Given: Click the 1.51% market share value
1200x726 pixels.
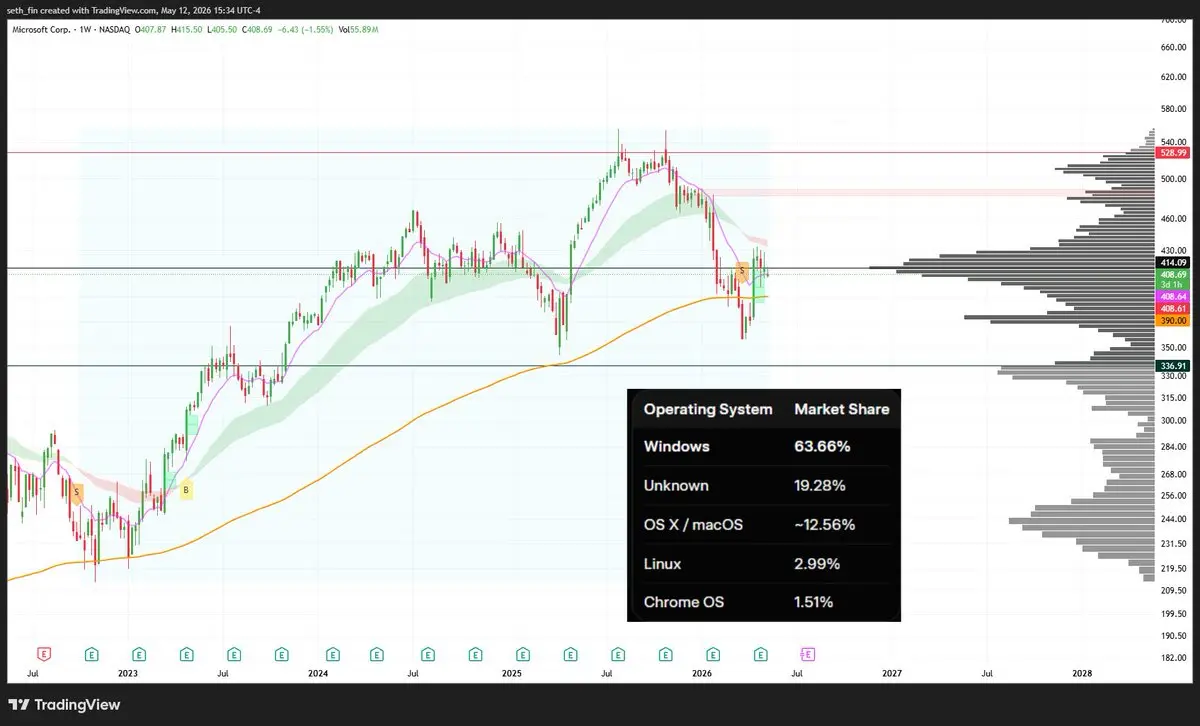Looking at the screenshot, I should 814,602.
